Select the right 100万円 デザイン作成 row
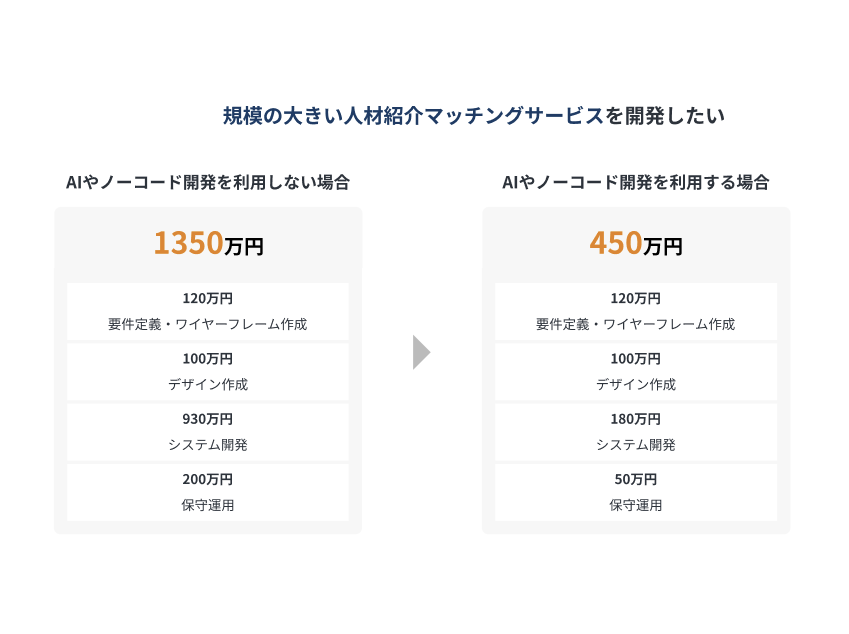 [x=635, y=371]
